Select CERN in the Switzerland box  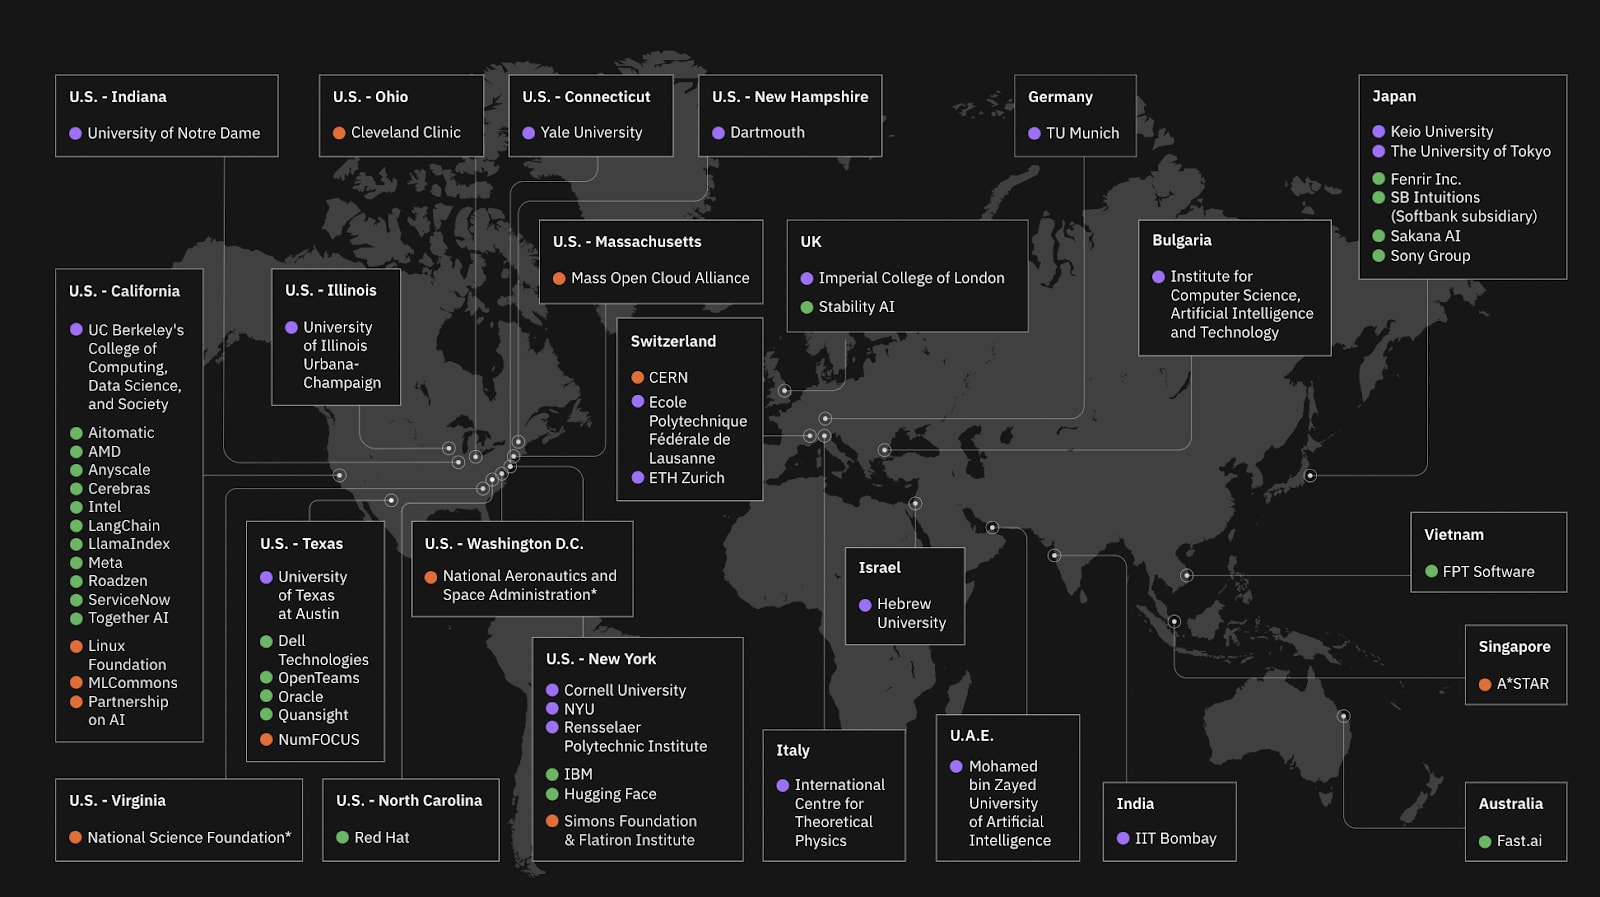659,377
